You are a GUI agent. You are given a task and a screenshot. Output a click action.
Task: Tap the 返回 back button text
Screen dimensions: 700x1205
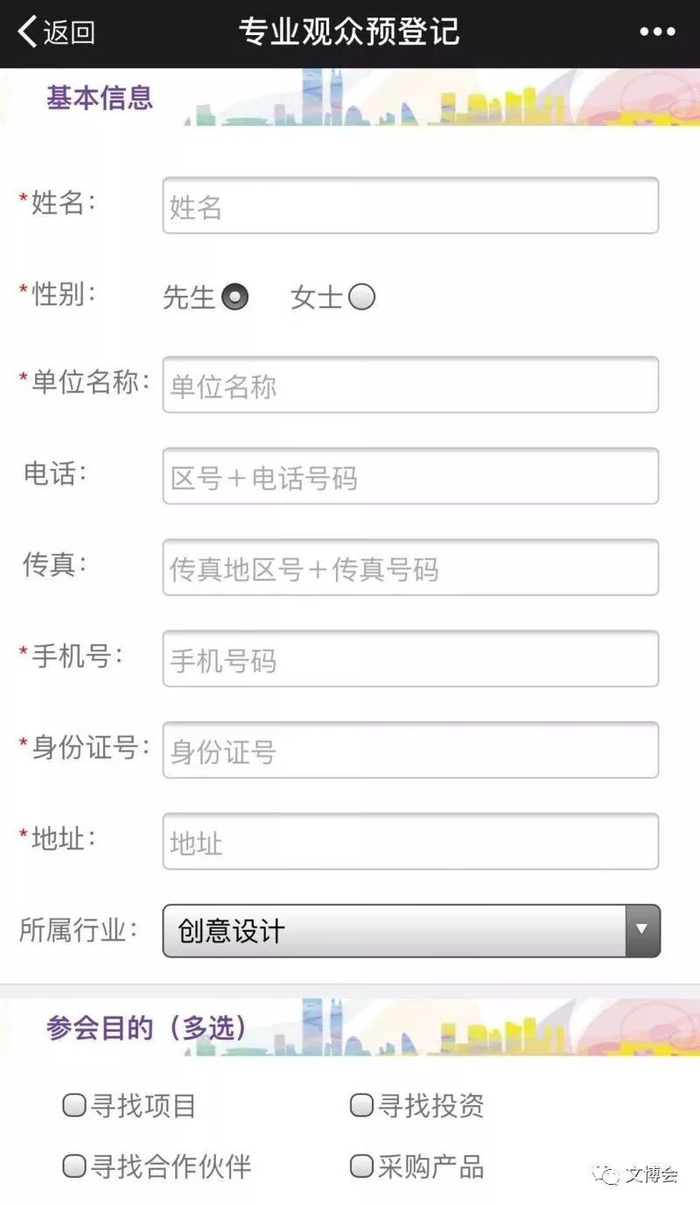(69, 32)
